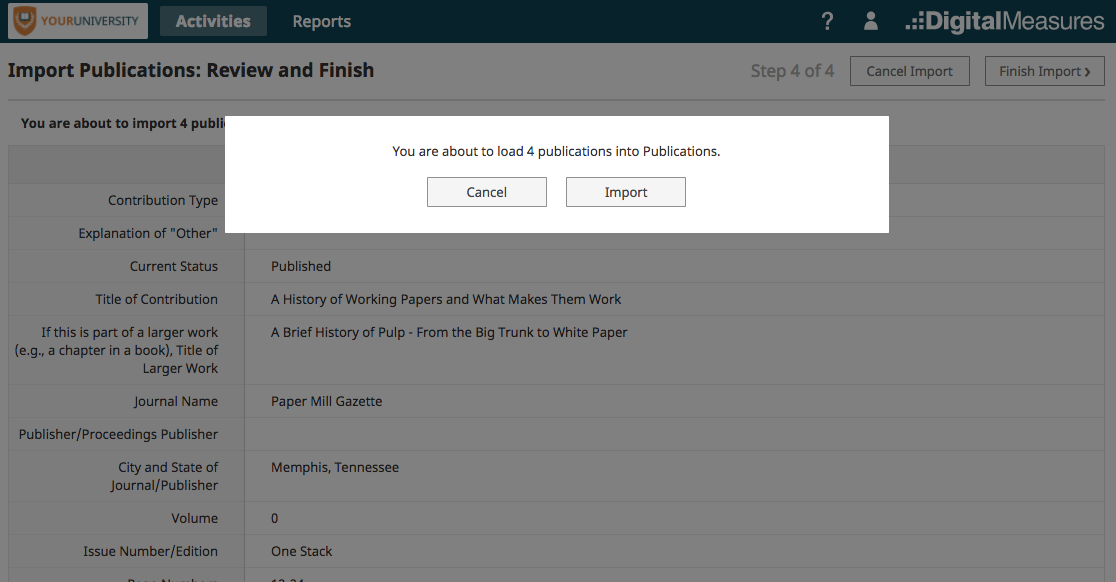
Task: Click the Current Status label
Action: pyautogui.click(x=174, y=266)
